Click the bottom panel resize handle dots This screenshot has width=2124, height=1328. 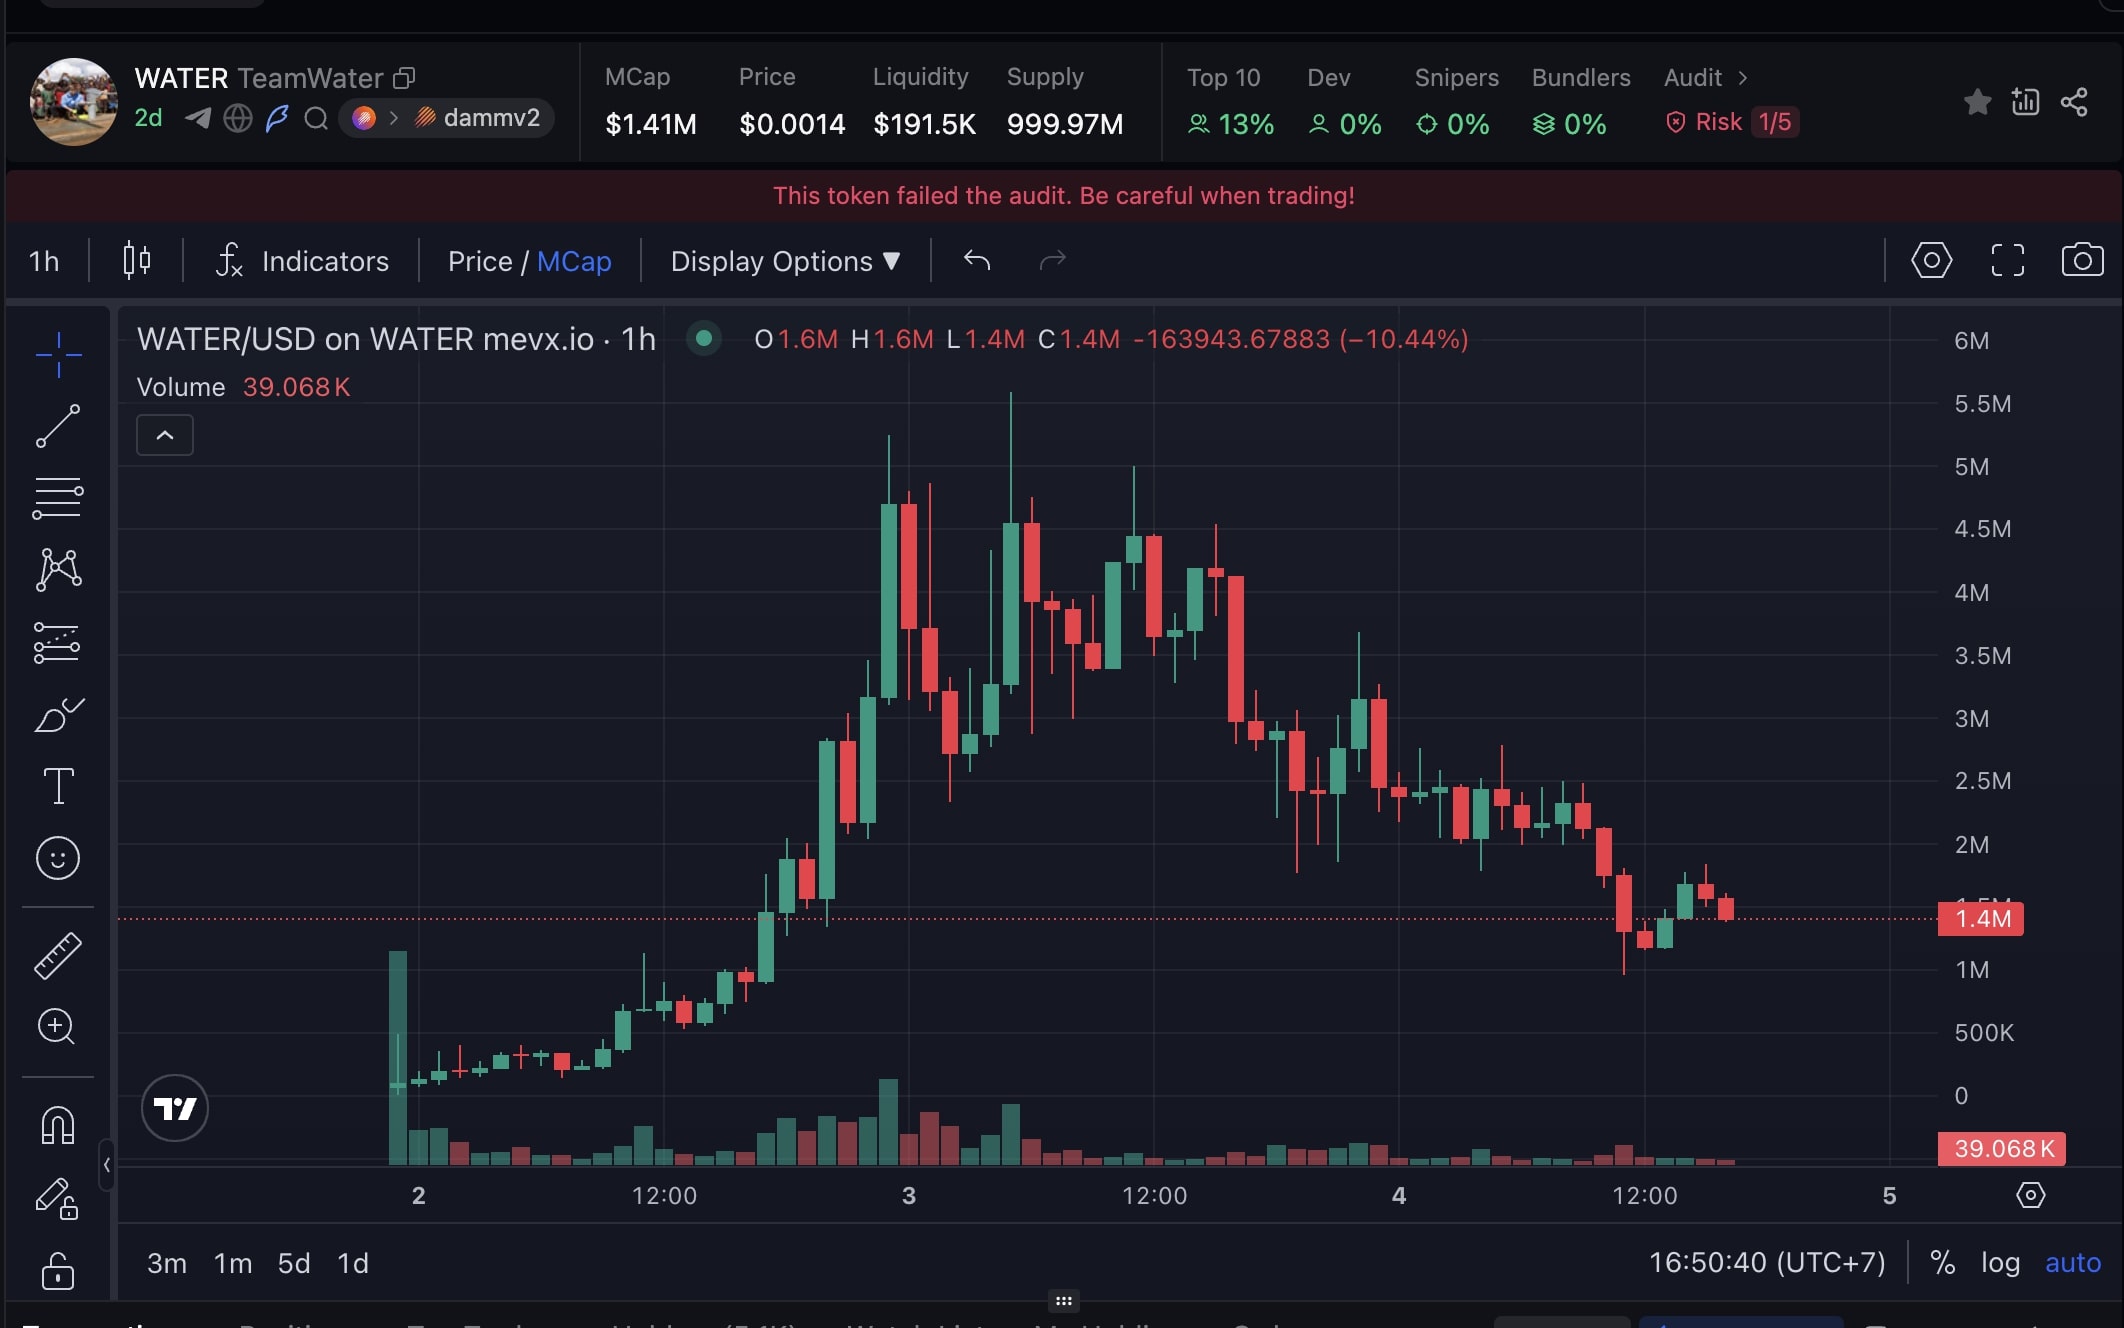click(x=1063, y=1301)
